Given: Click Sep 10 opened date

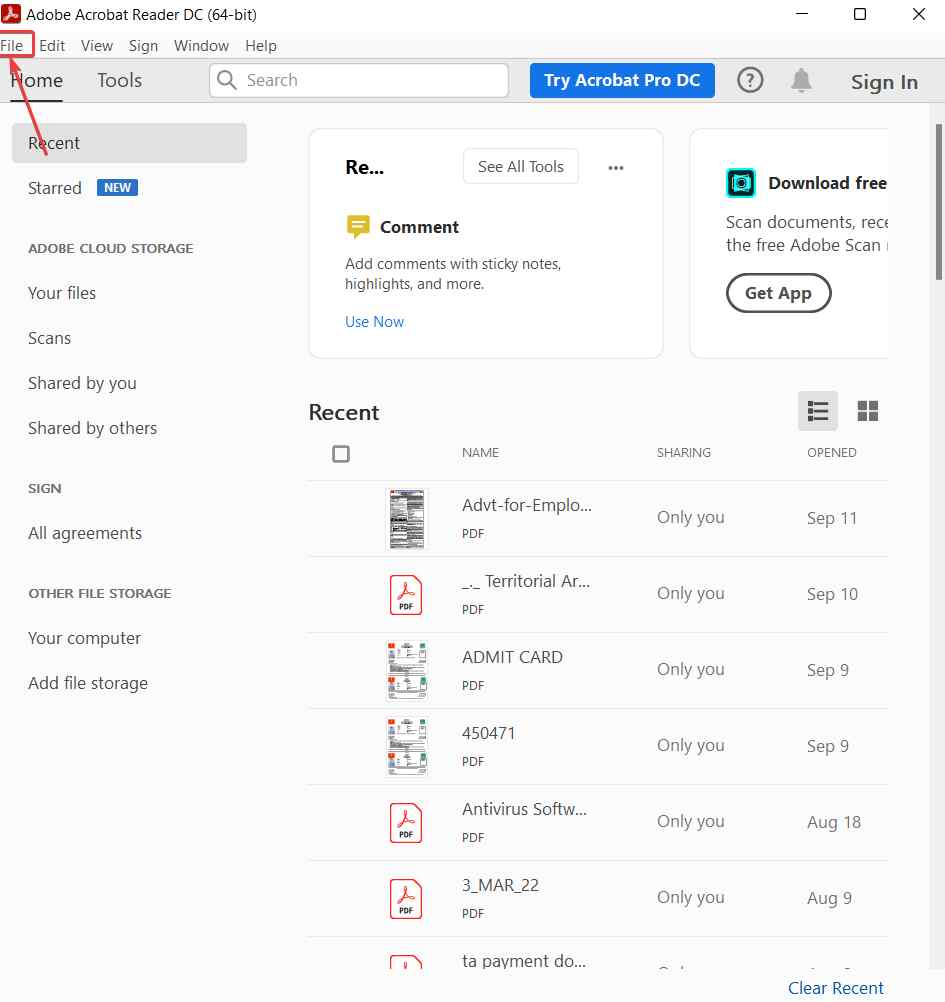Looking at the screenshot, I should coord(833,594).
